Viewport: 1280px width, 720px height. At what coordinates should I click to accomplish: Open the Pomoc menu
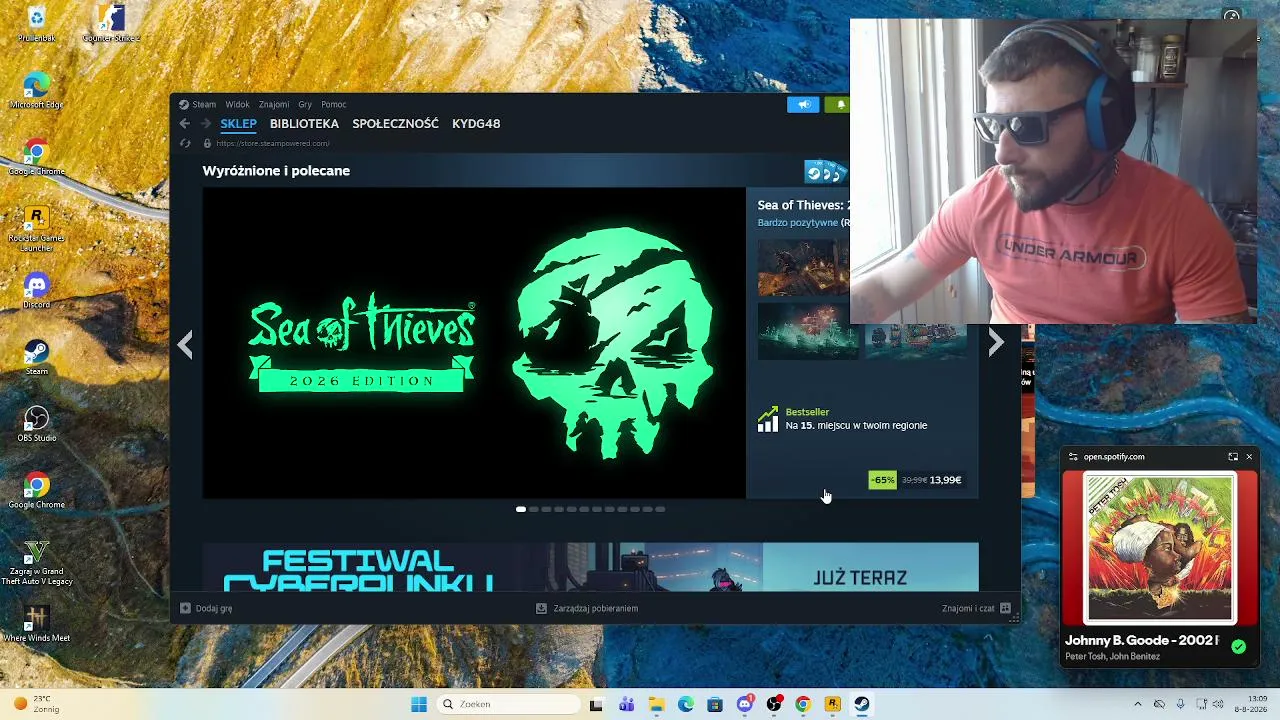(334, 104)
